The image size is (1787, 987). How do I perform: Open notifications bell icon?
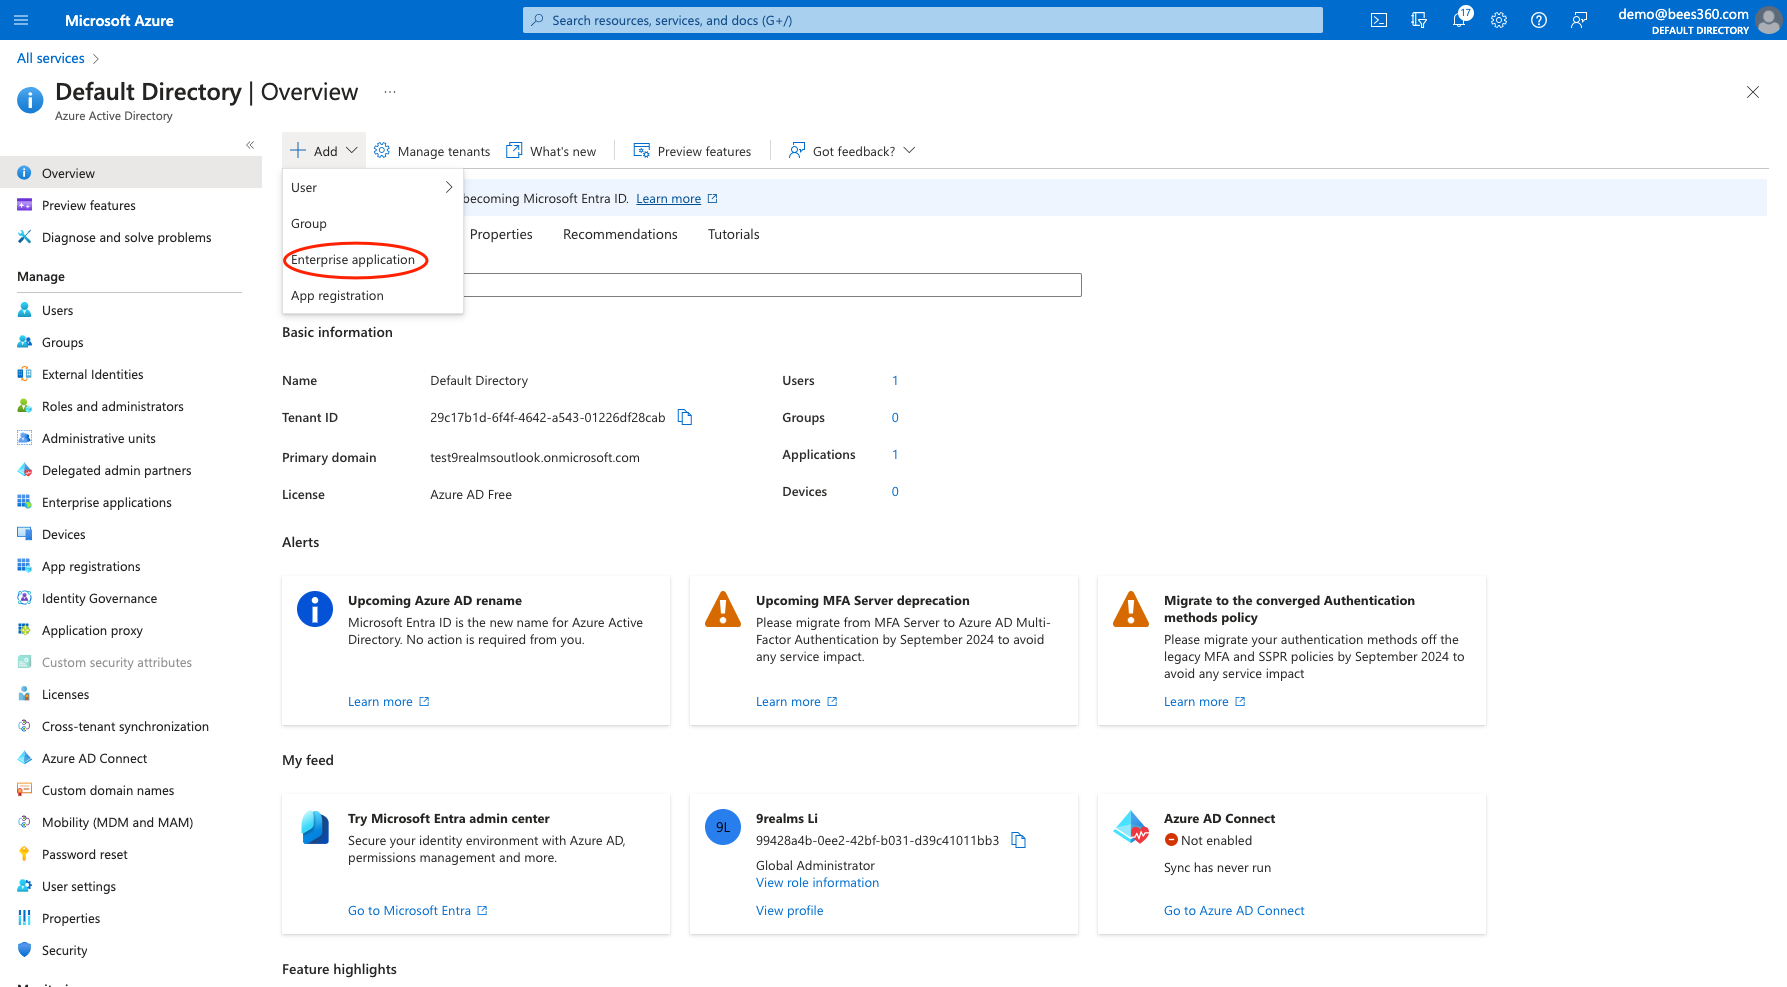(1459, 20)
